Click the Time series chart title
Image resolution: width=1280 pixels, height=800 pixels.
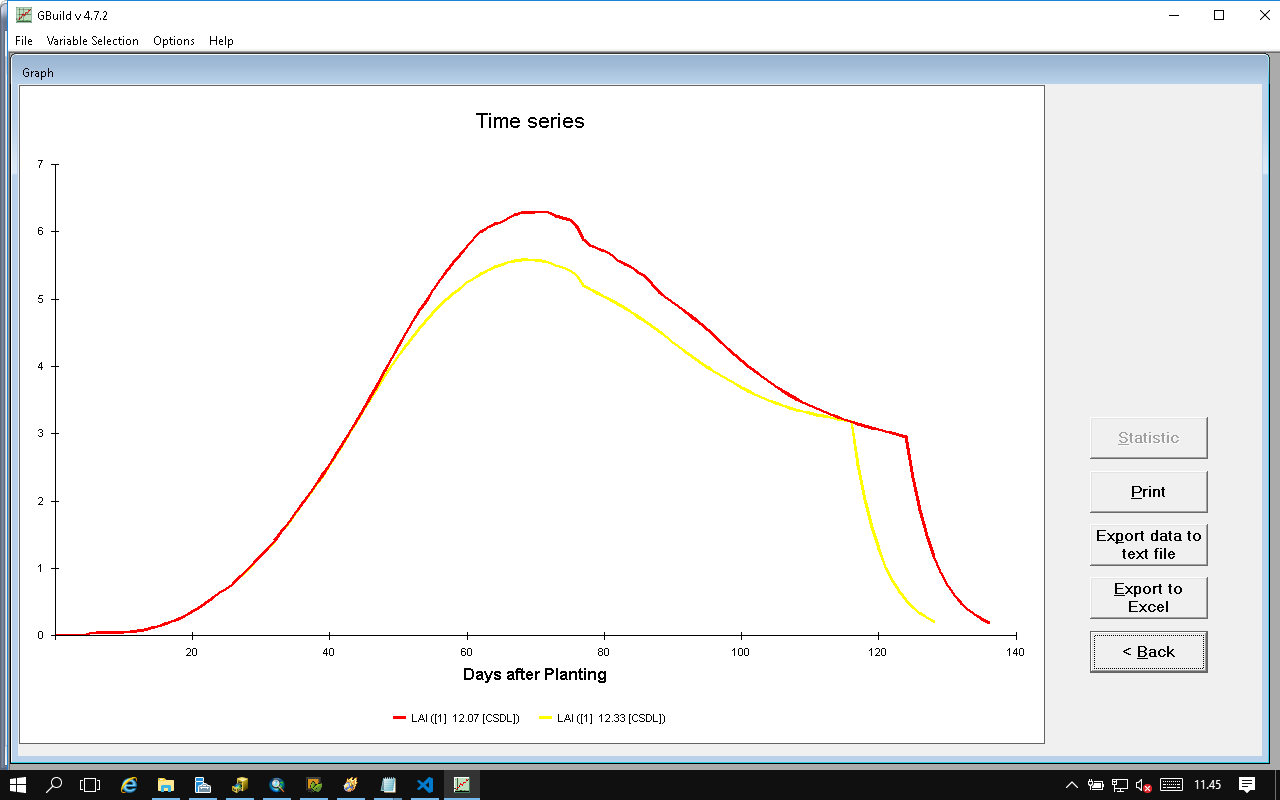(x=530, y=121)
